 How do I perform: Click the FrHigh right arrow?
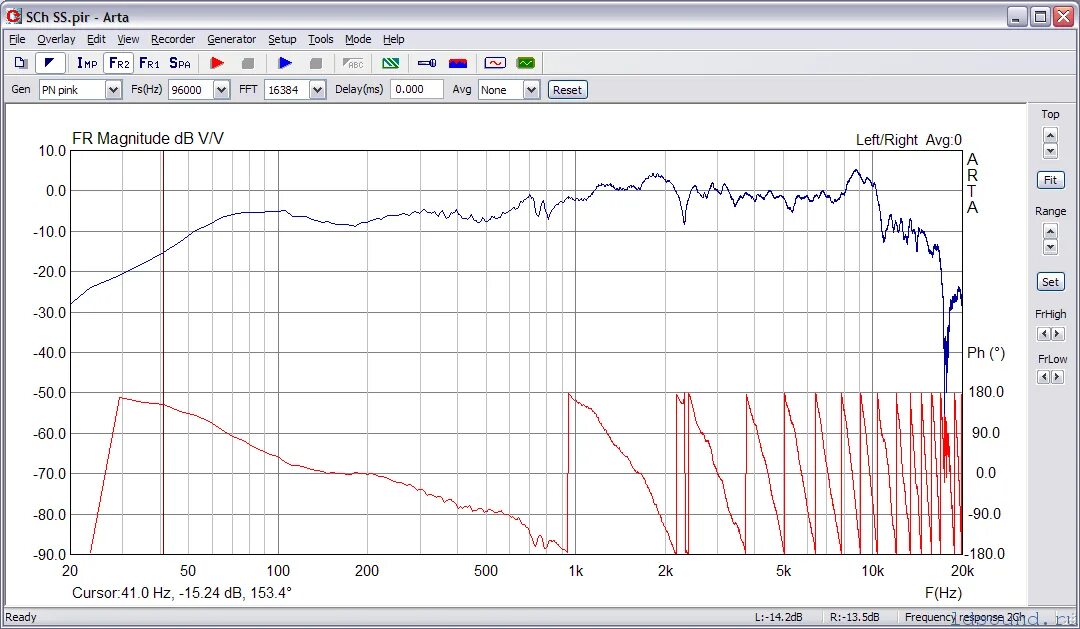click(1057, 334)
